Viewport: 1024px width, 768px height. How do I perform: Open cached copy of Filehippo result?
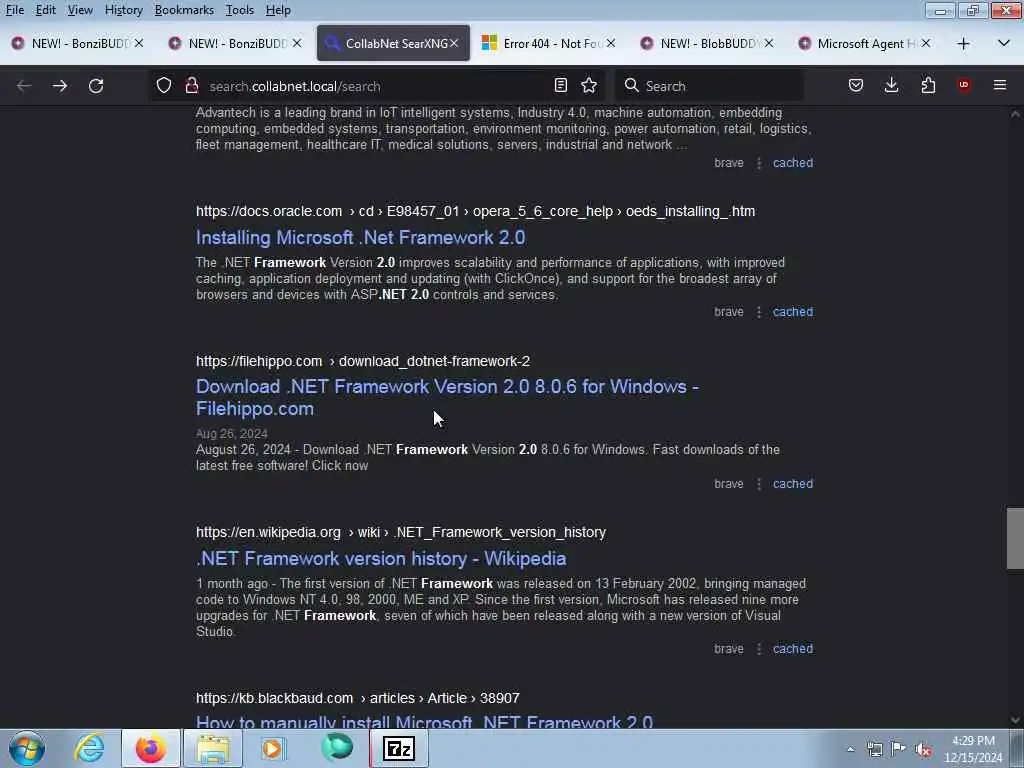tap(793, 484)
